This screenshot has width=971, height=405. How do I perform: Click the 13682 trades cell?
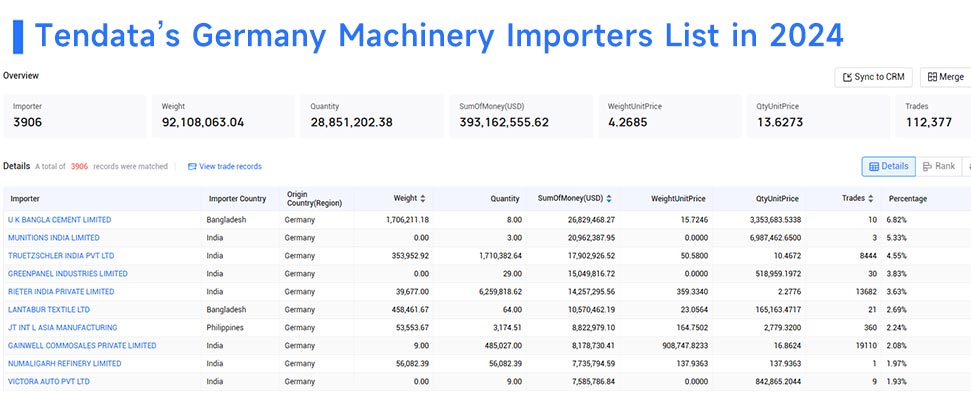pos(867,292)
